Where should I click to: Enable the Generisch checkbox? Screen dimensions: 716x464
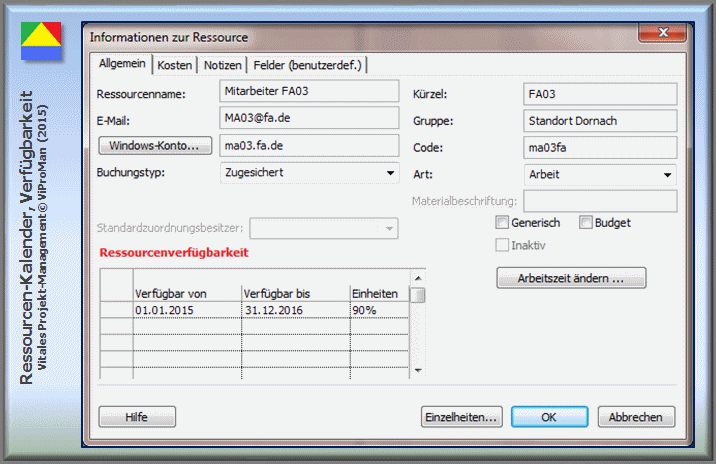[x=503, y=223]
